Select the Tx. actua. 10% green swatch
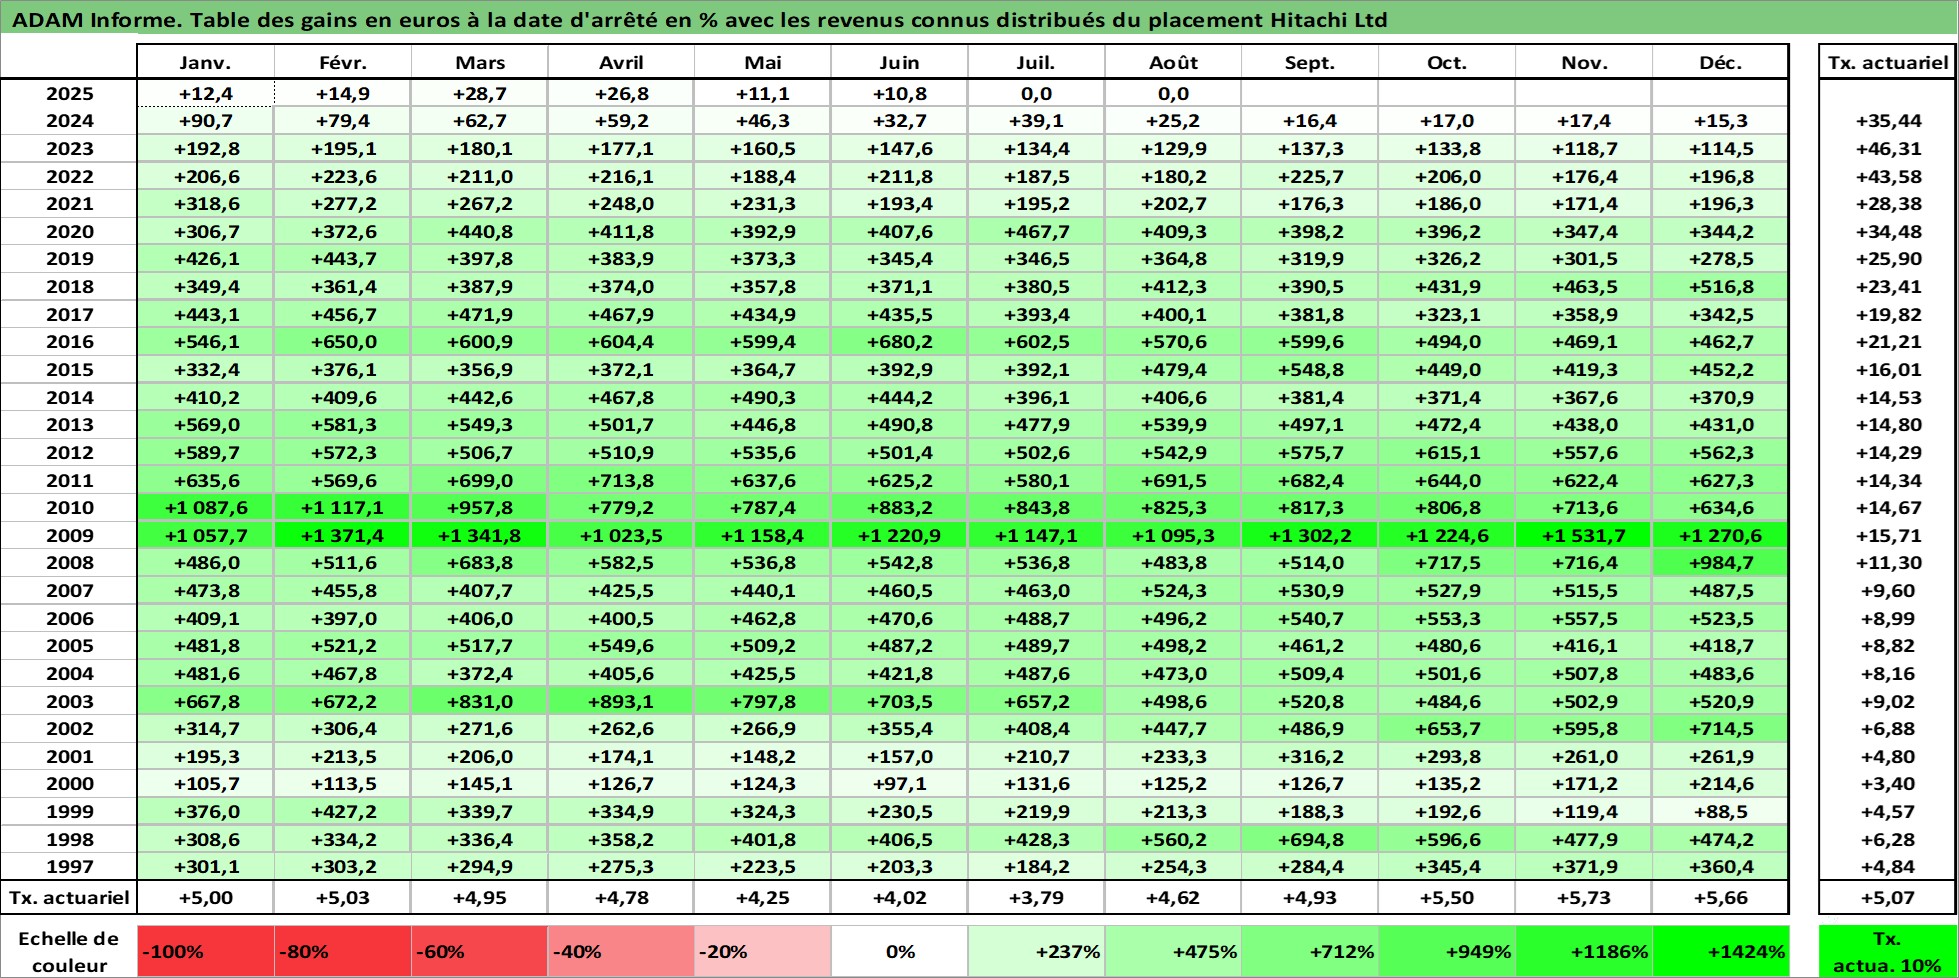Image resolution: width=1959 pixels, height=978 pixels. coord(1888,952)
